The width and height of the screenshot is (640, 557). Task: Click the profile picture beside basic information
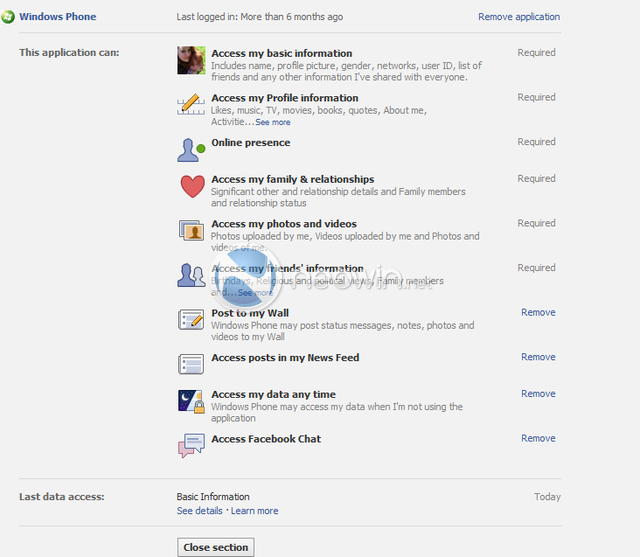tap(191, 60)
